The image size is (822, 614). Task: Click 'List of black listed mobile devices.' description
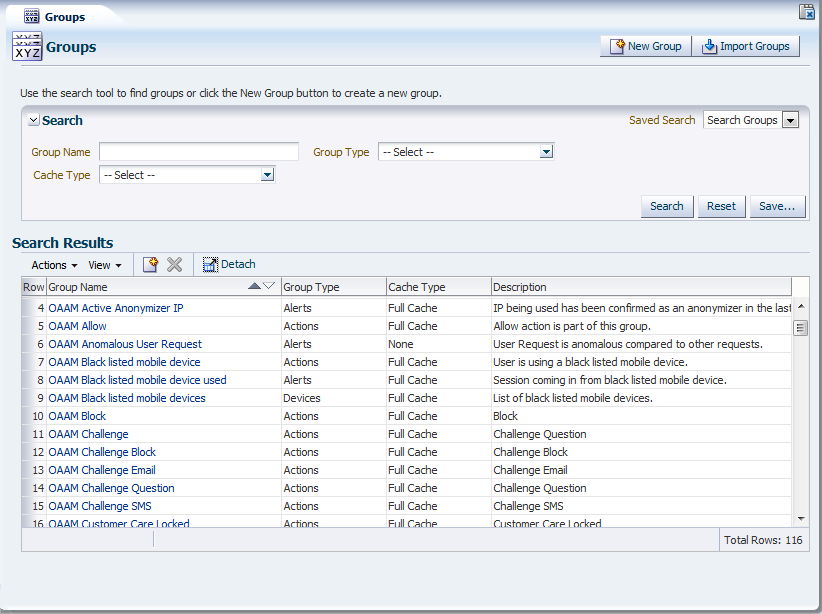[573, 398]
